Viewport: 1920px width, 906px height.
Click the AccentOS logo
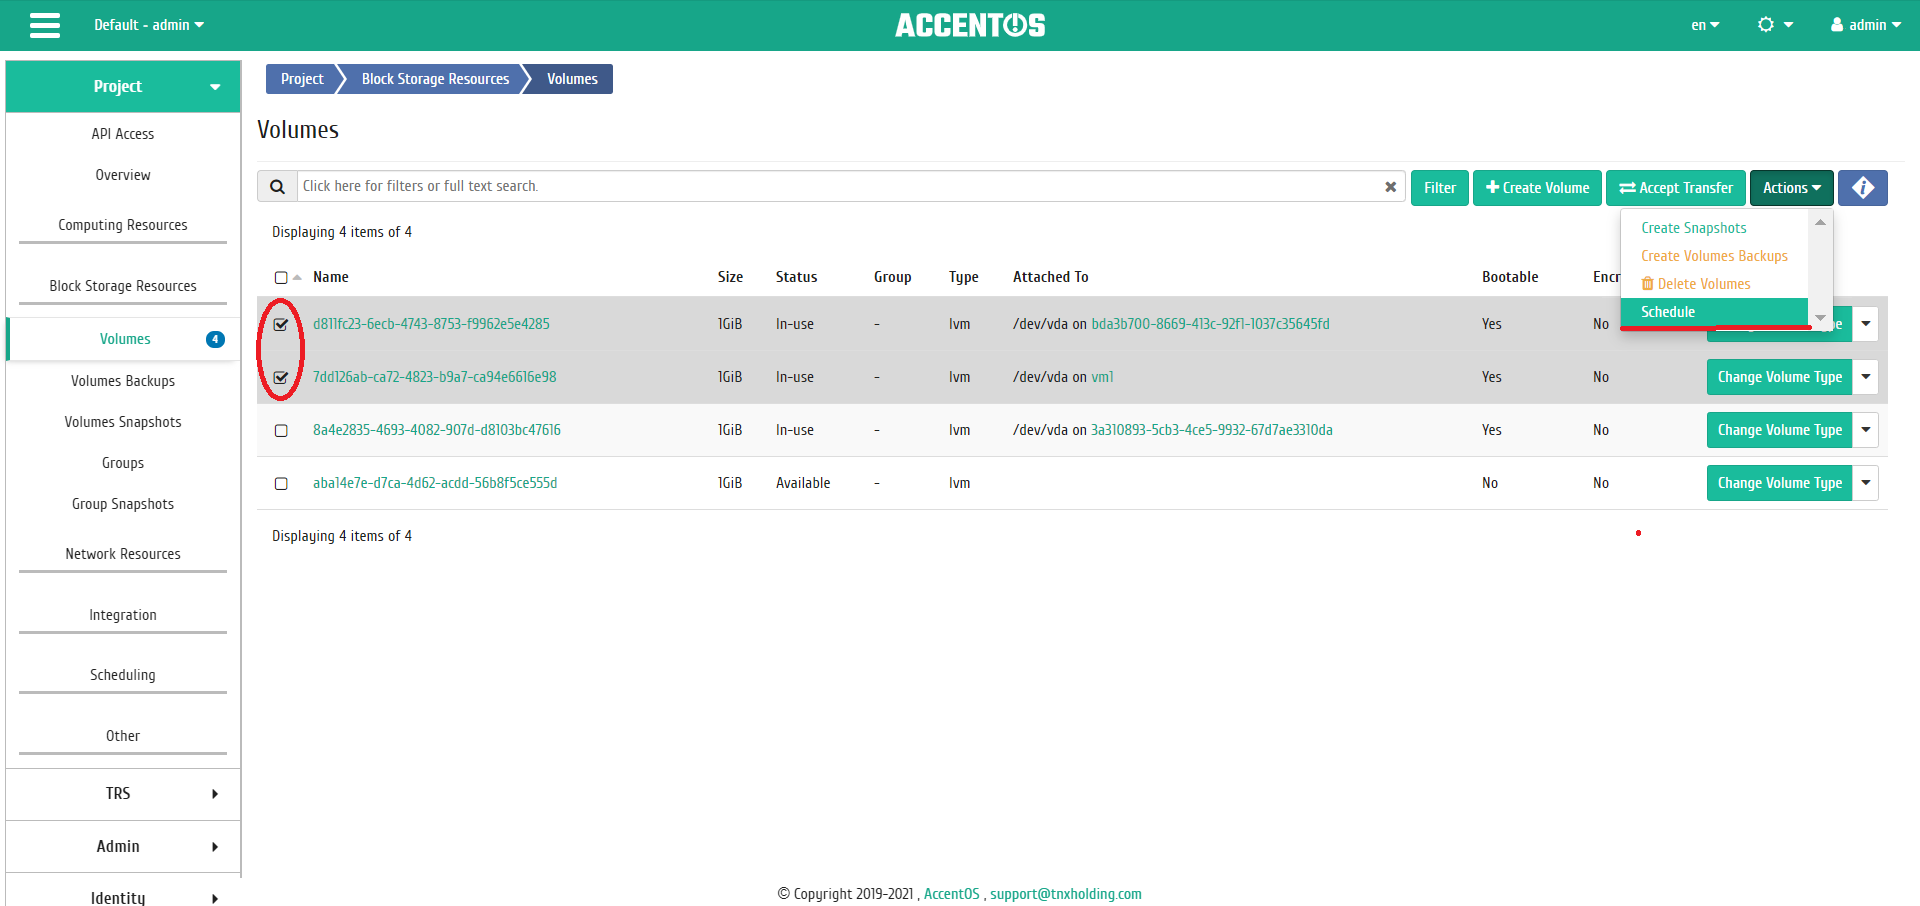point(970,25)
